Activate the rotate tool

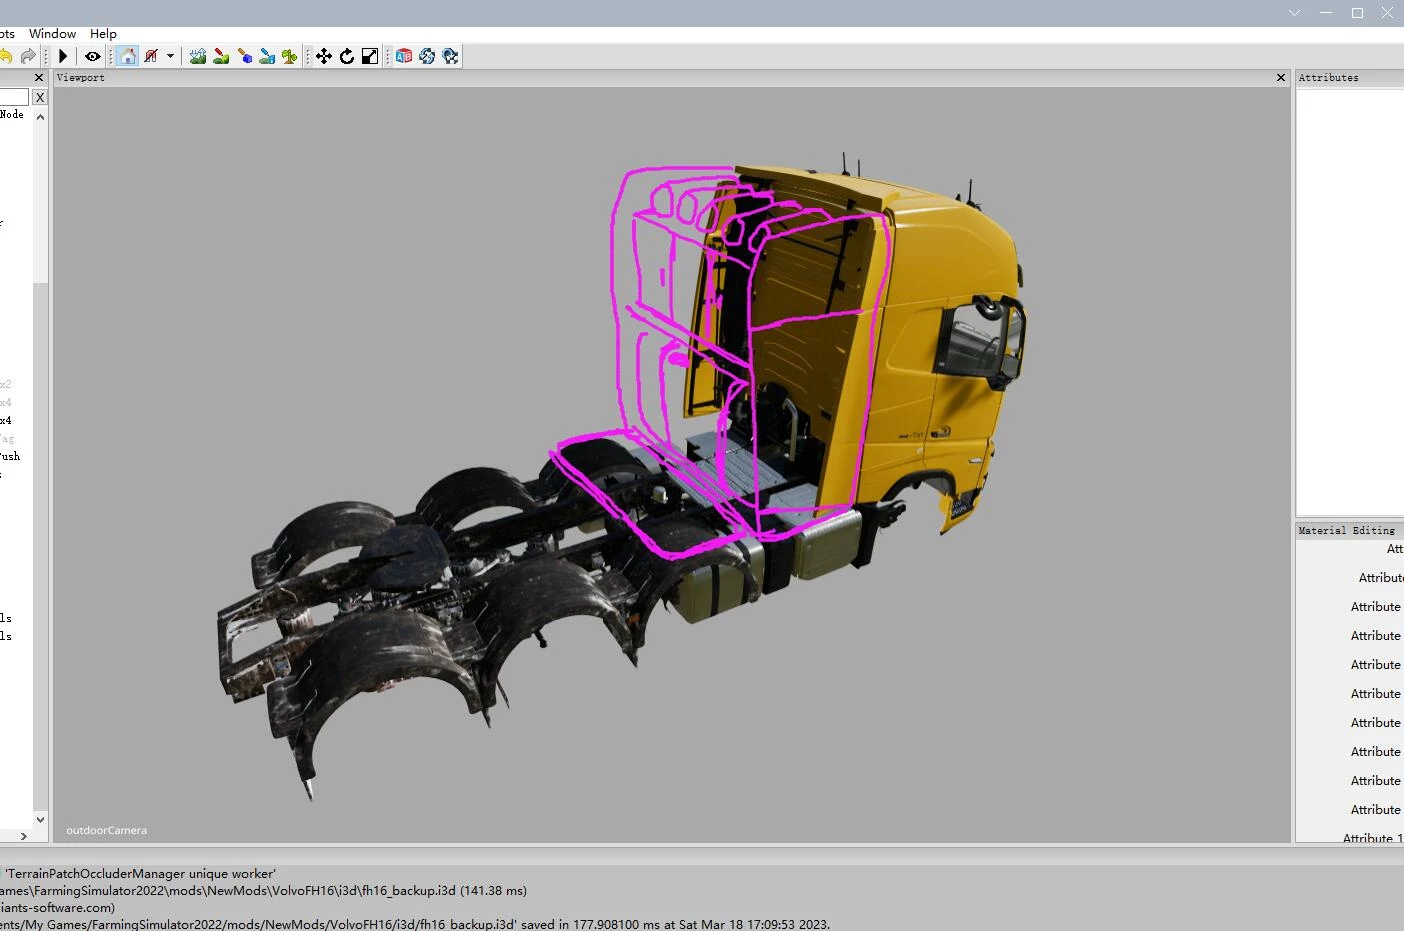(x=347, y=56)
